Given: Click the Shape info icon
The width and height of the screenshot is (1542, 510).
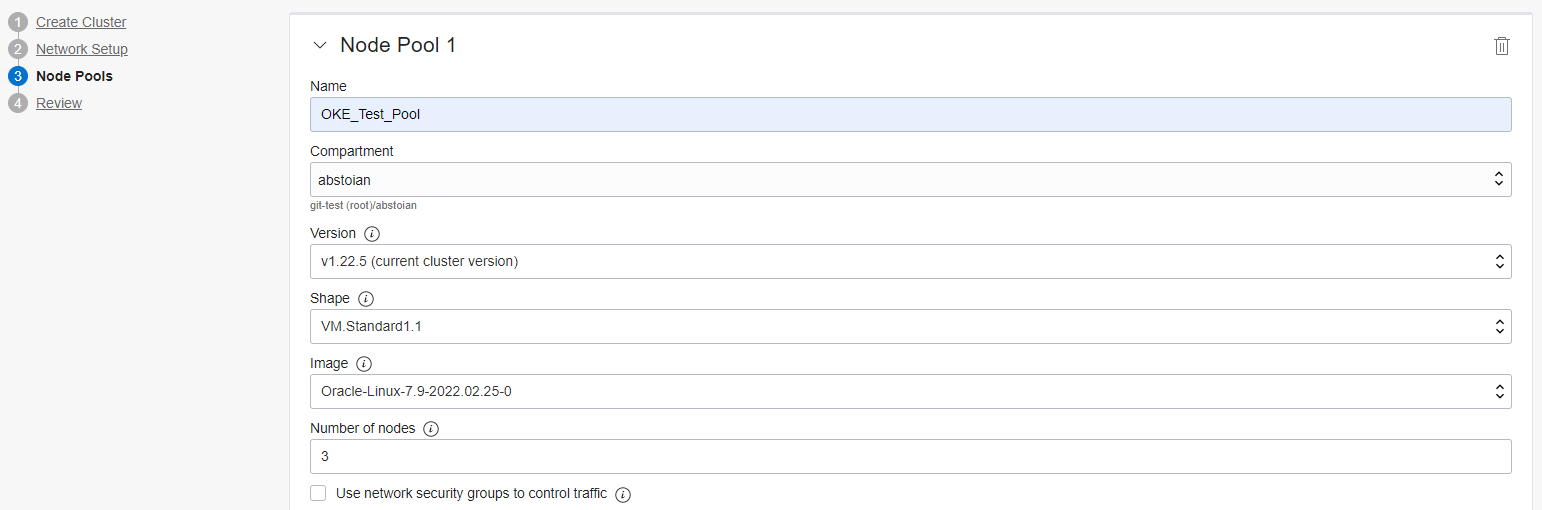Looking at the screenshot, I should point(366,299).
